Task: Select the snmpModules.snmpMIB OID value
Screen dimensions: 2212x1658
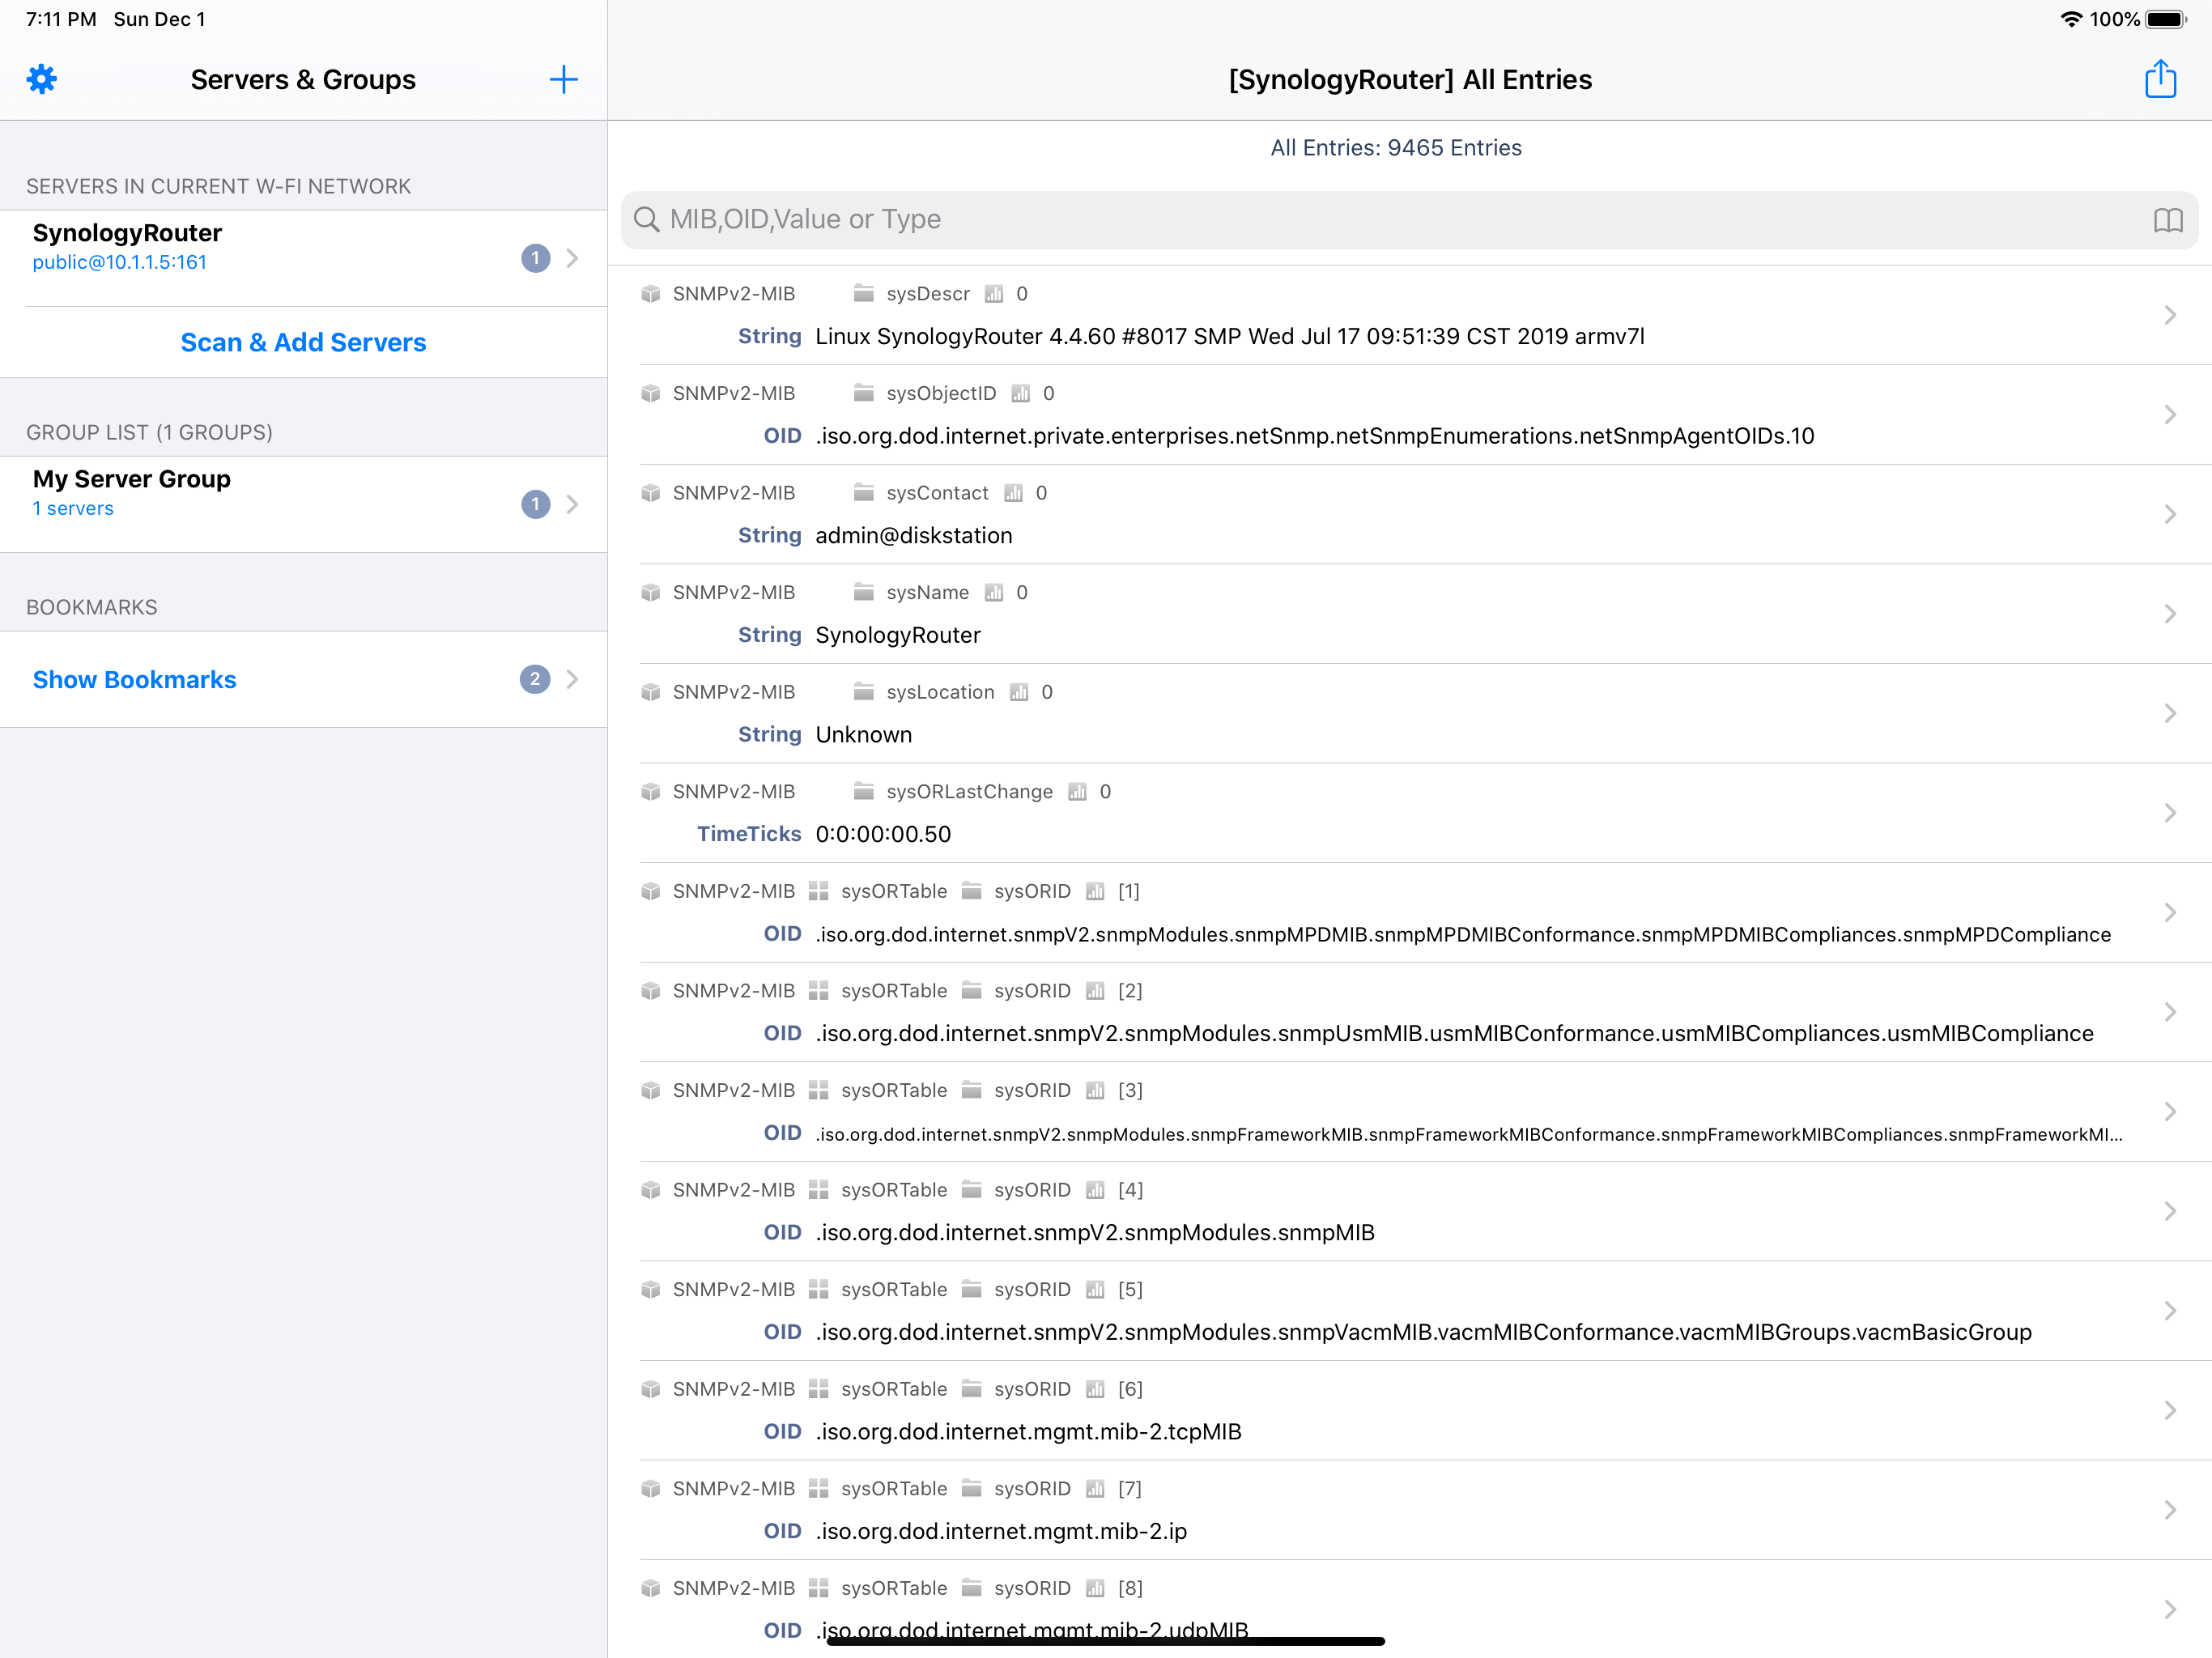Action: point(1095,1232)
